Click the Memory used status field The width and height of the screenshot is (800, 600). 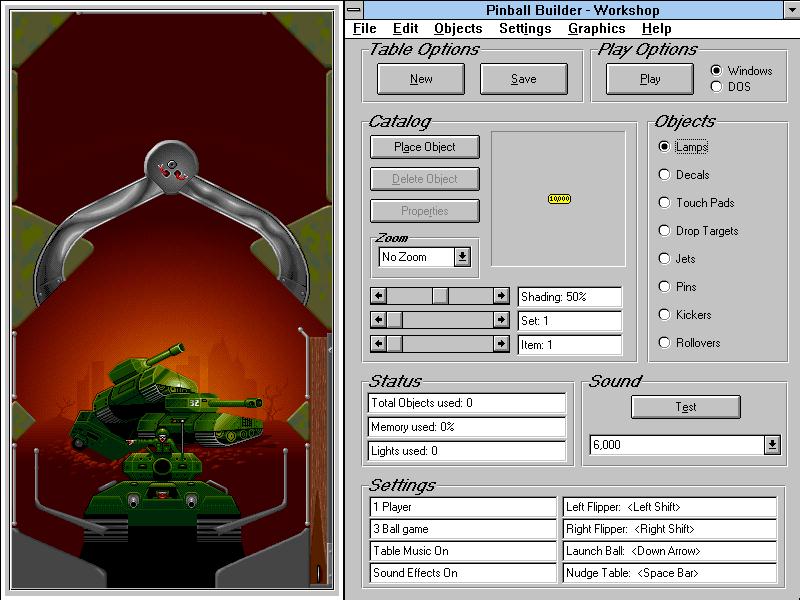(467, 427)
